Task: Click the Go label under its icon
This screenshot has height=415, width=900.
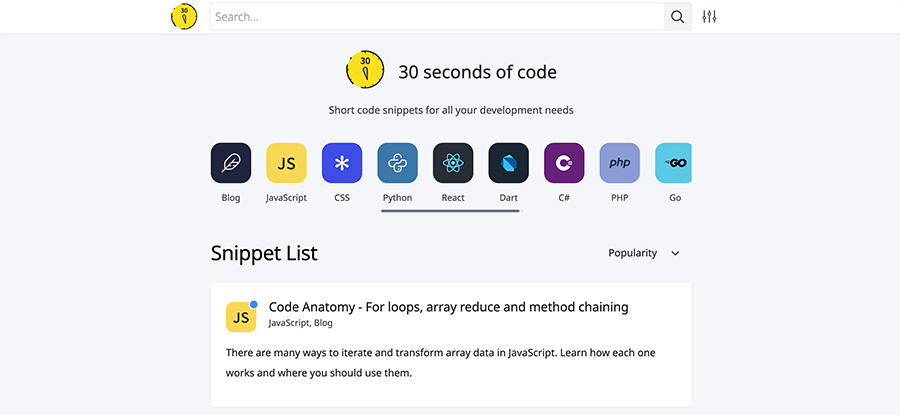Action: [675, 197]
